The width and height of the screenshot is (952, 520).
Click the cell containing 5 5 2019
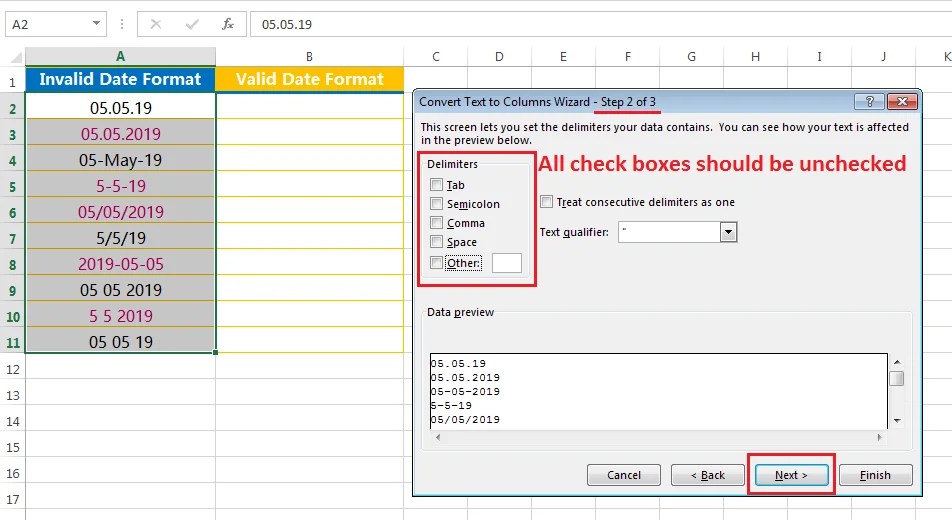pyautogui.click(x=120, y=316)
